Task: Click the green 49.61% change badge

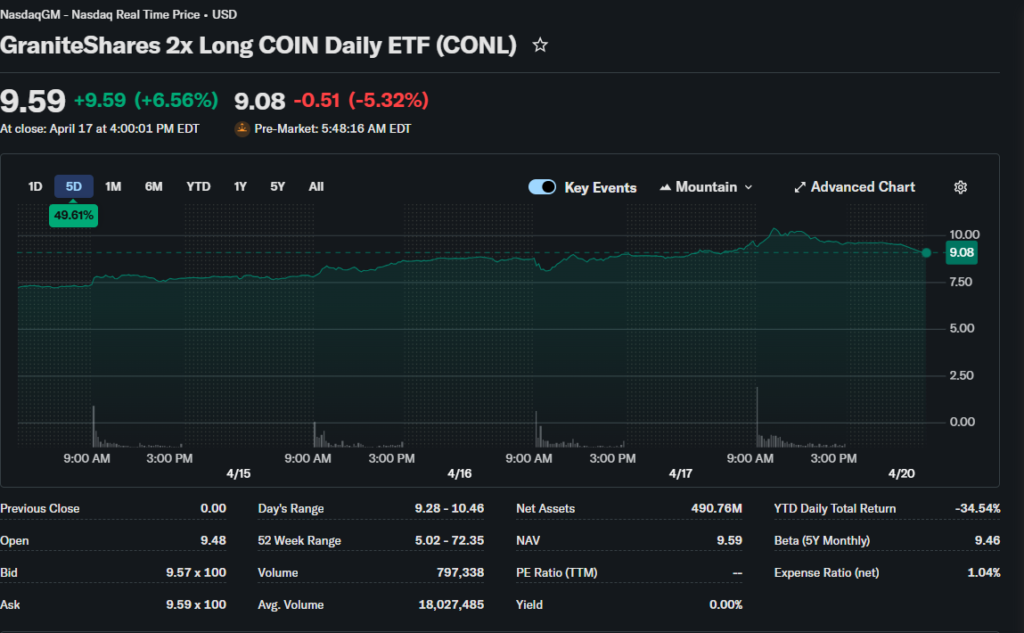Action: click(x=74, y=214)
